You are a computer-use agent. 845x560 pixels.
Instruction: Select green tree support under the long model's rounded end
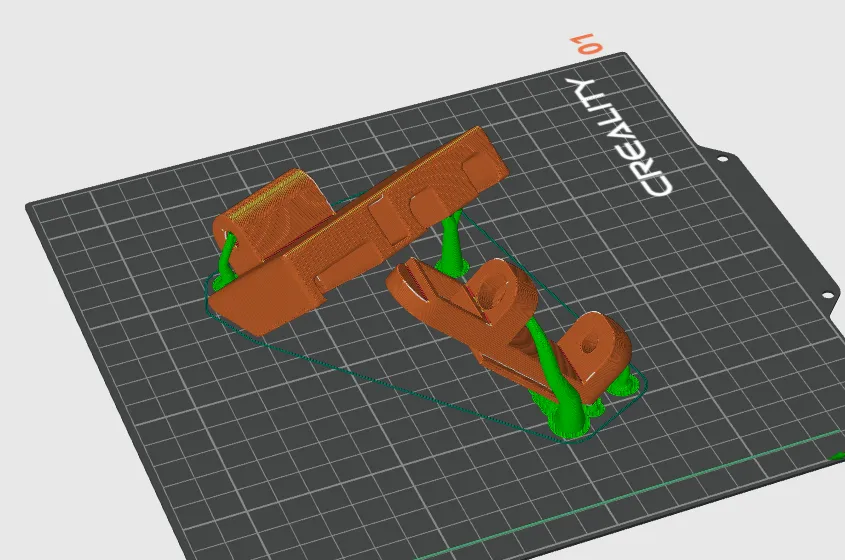click(x=225, y=264)
